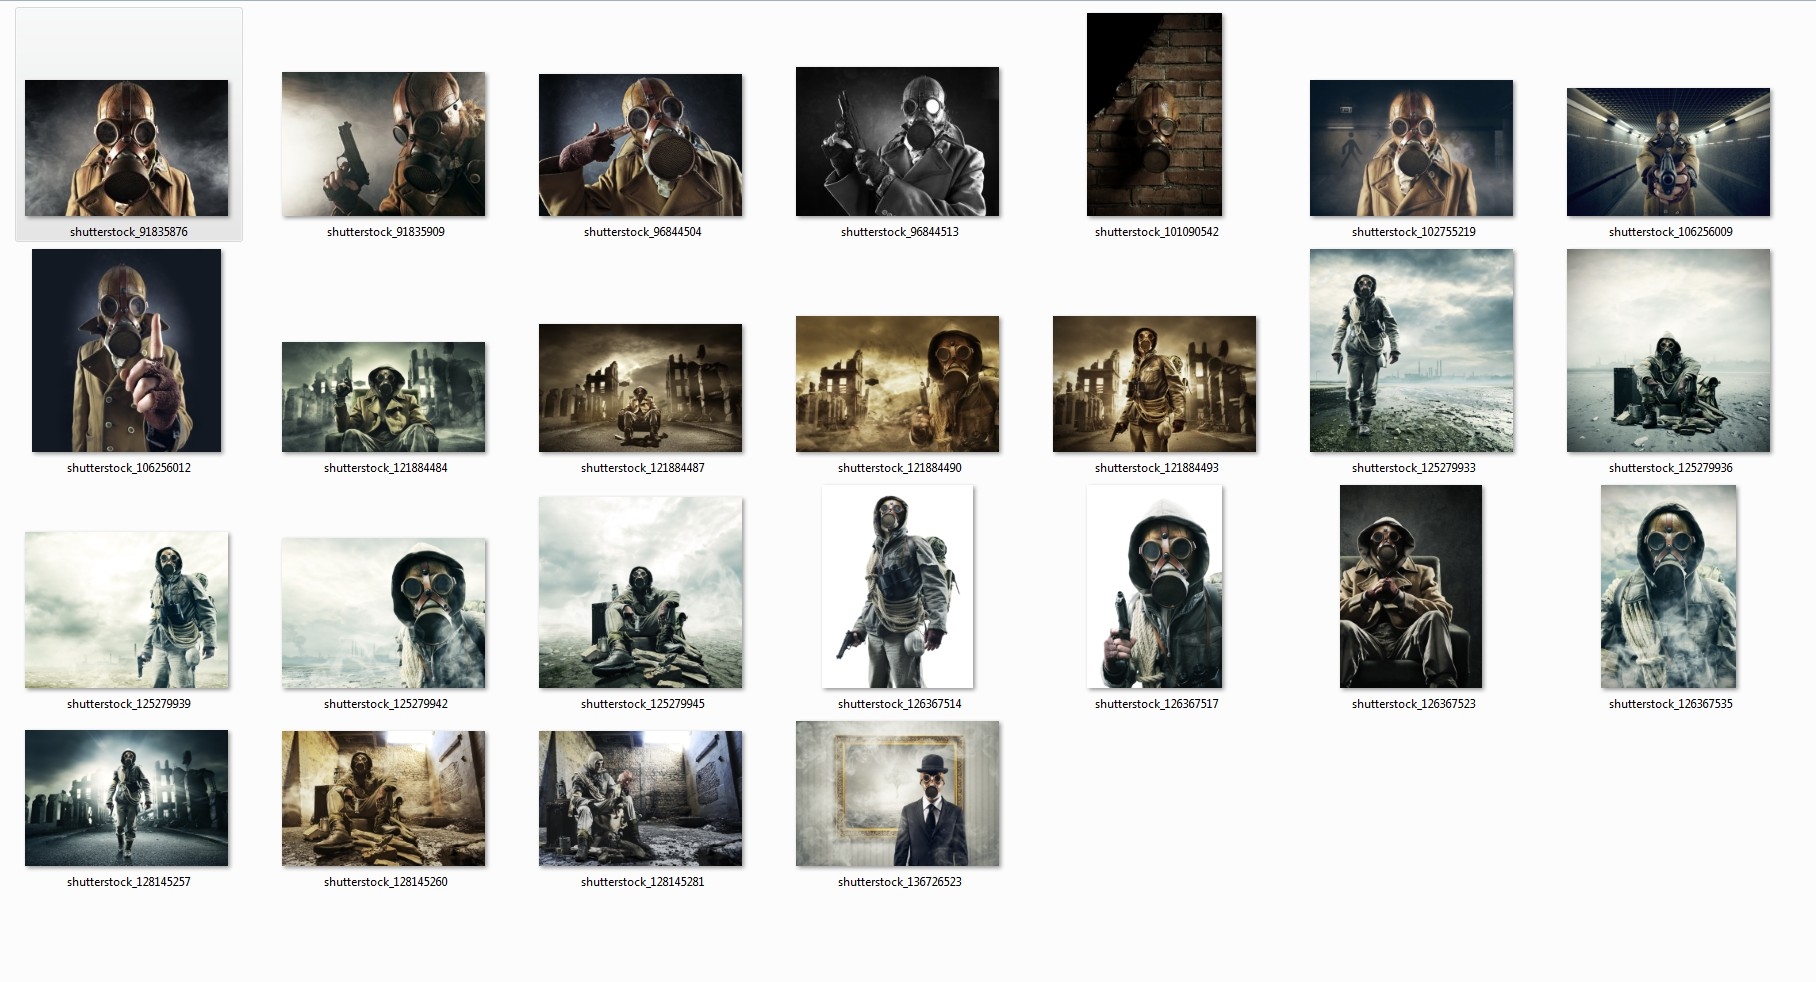Screen dimensions: 1816x982
Task: Click file name shutterstock_102755219
Action: point(1414,232)
